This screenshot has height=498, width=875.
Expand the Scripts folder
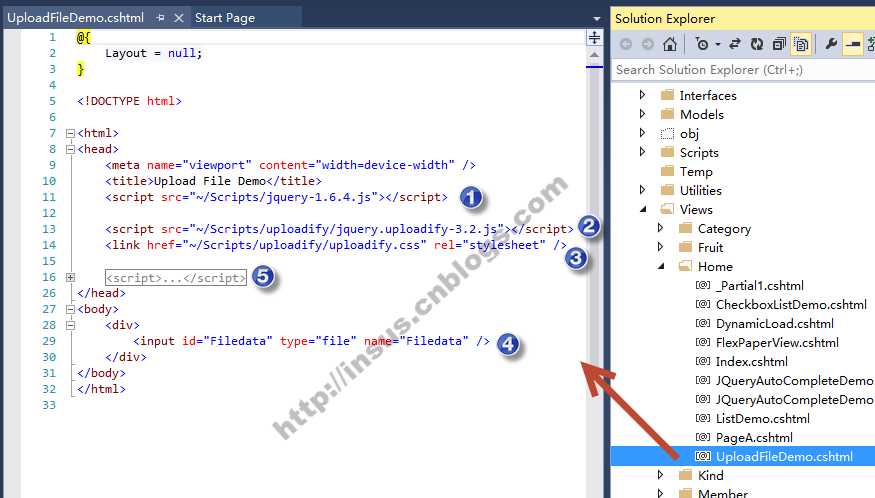tap(642, 152)
